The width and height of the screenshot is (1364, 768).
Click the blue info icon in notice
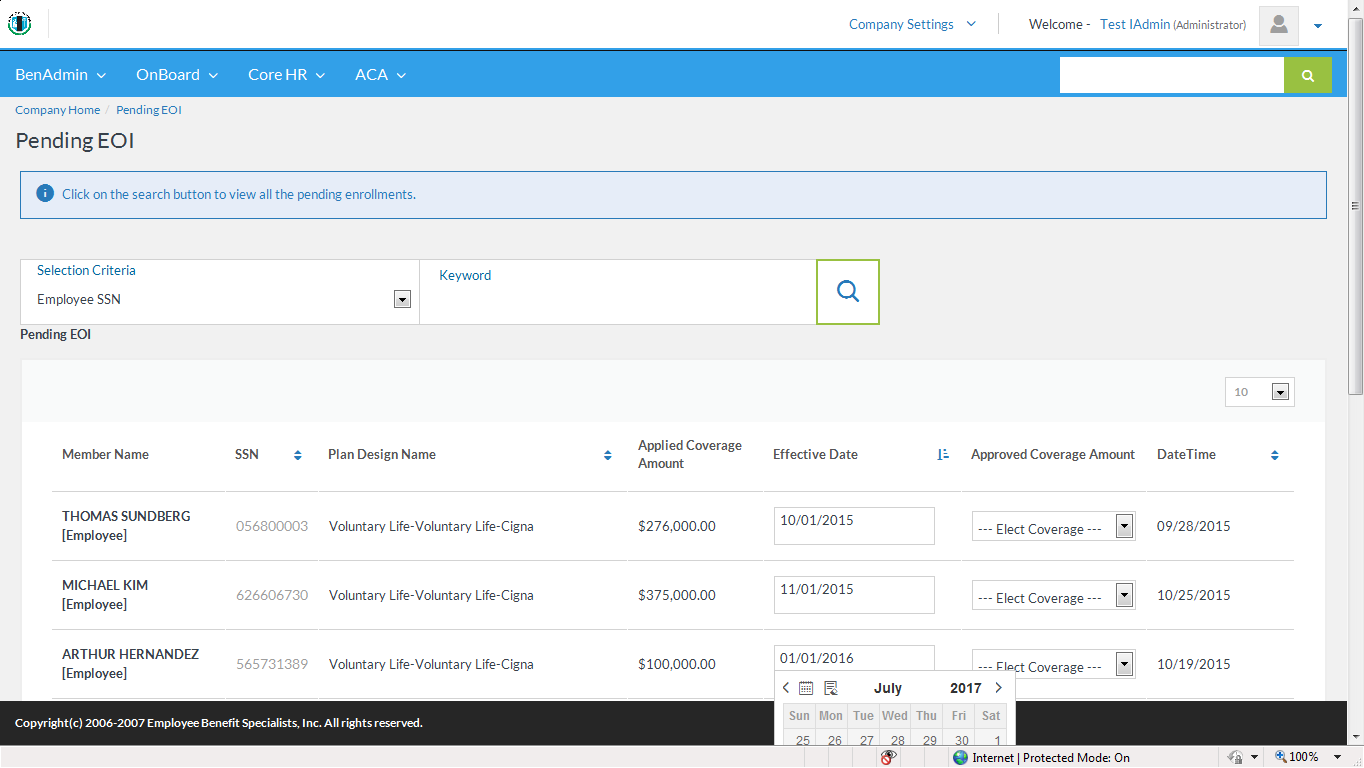(x=45, y=193)
